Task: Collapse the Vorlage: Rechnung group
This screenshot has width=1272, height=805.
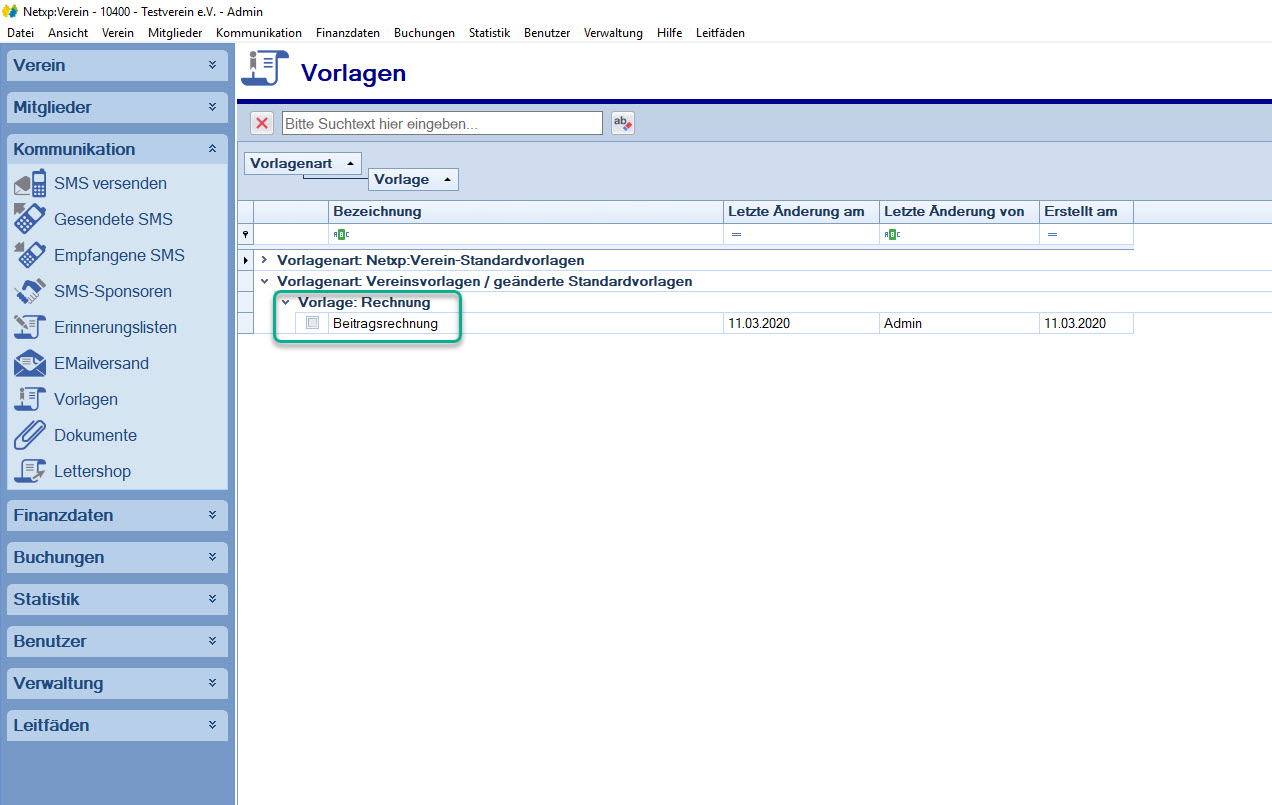Action: [x=285, y=302]
